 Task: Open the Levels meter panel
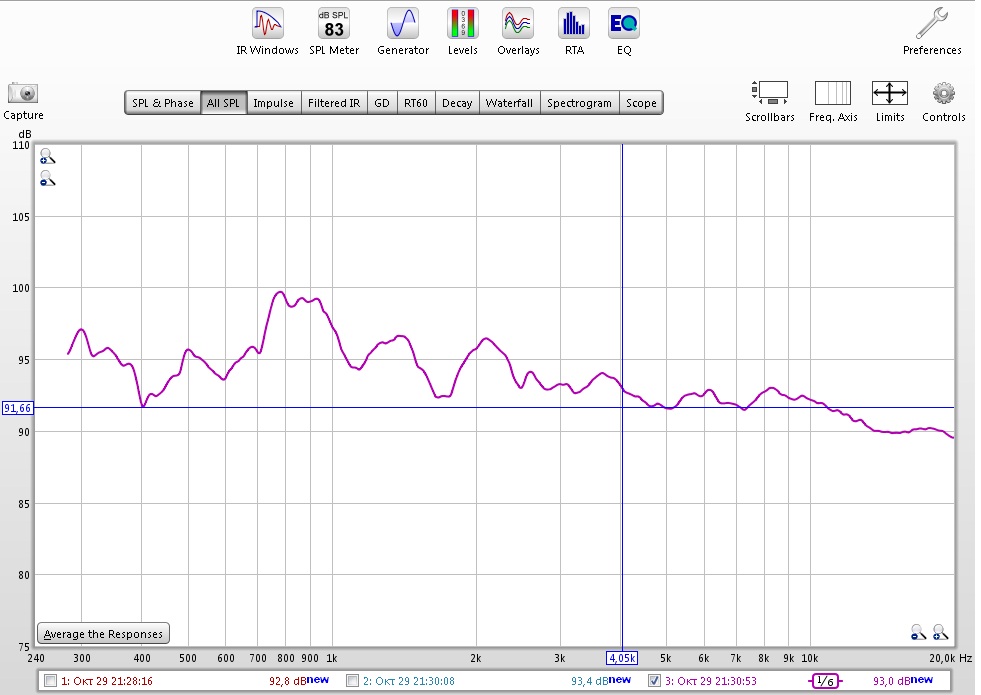click(x=462, y=31)
